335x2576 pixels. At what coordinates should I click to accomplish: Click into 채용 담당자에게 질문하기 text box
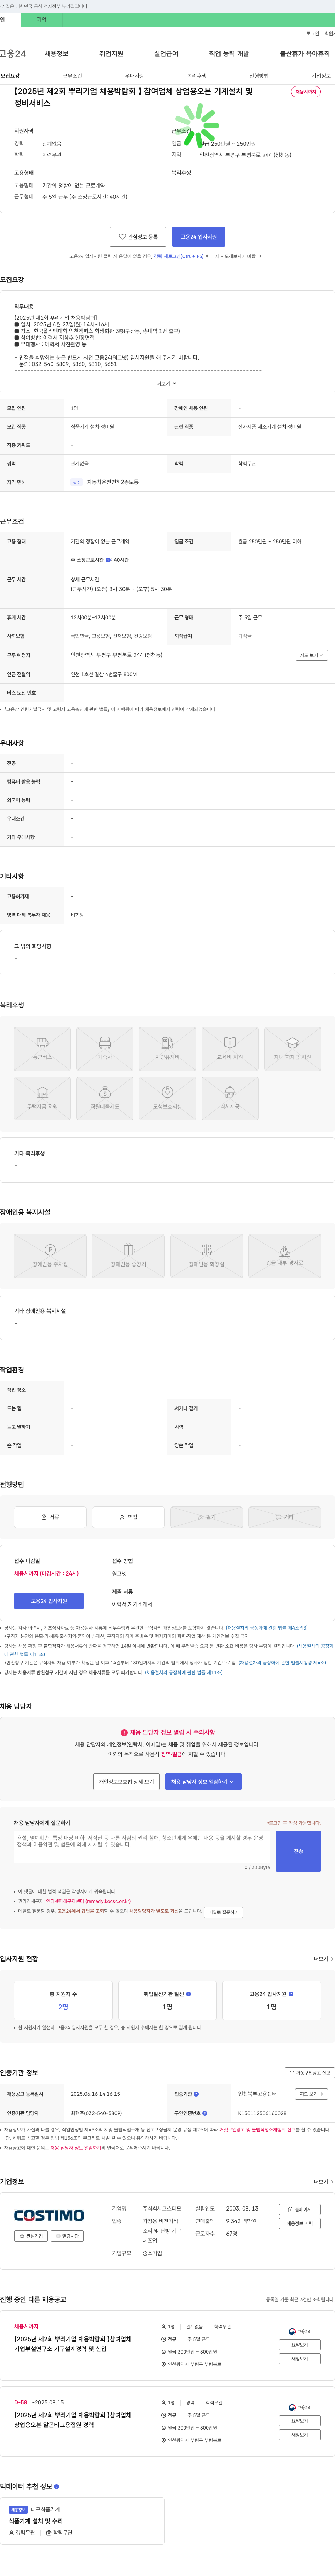coord(142,1847)
